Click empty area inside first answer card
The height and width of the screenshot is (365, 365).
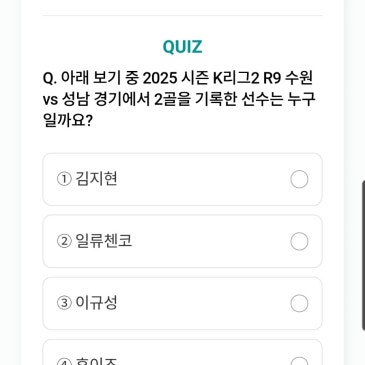pyautogui.click(x=203, y=179)
